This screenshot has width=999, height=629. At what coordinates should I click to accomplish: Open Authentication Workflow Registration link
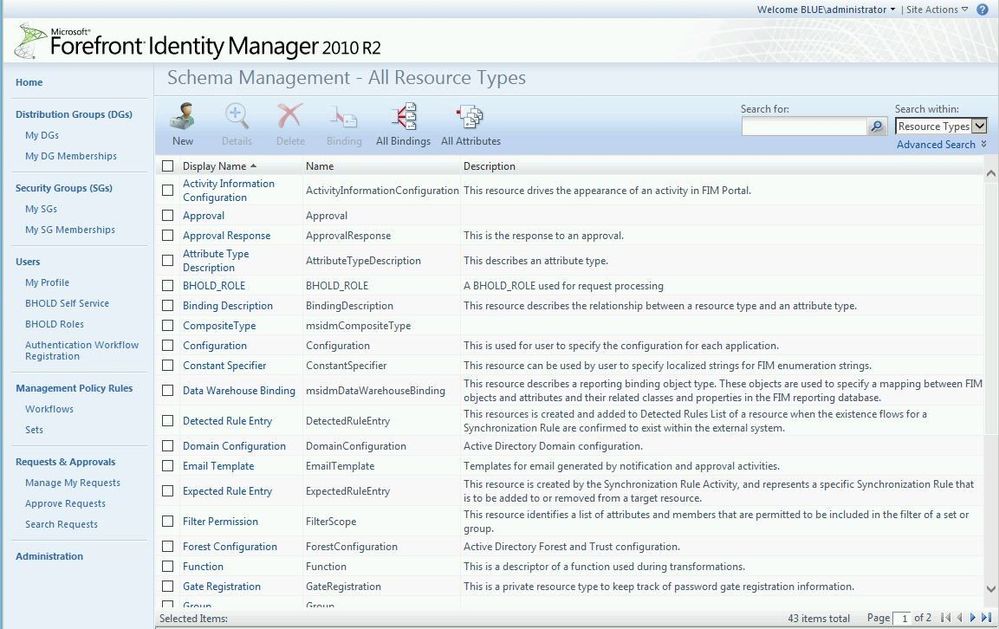[82, 351]
